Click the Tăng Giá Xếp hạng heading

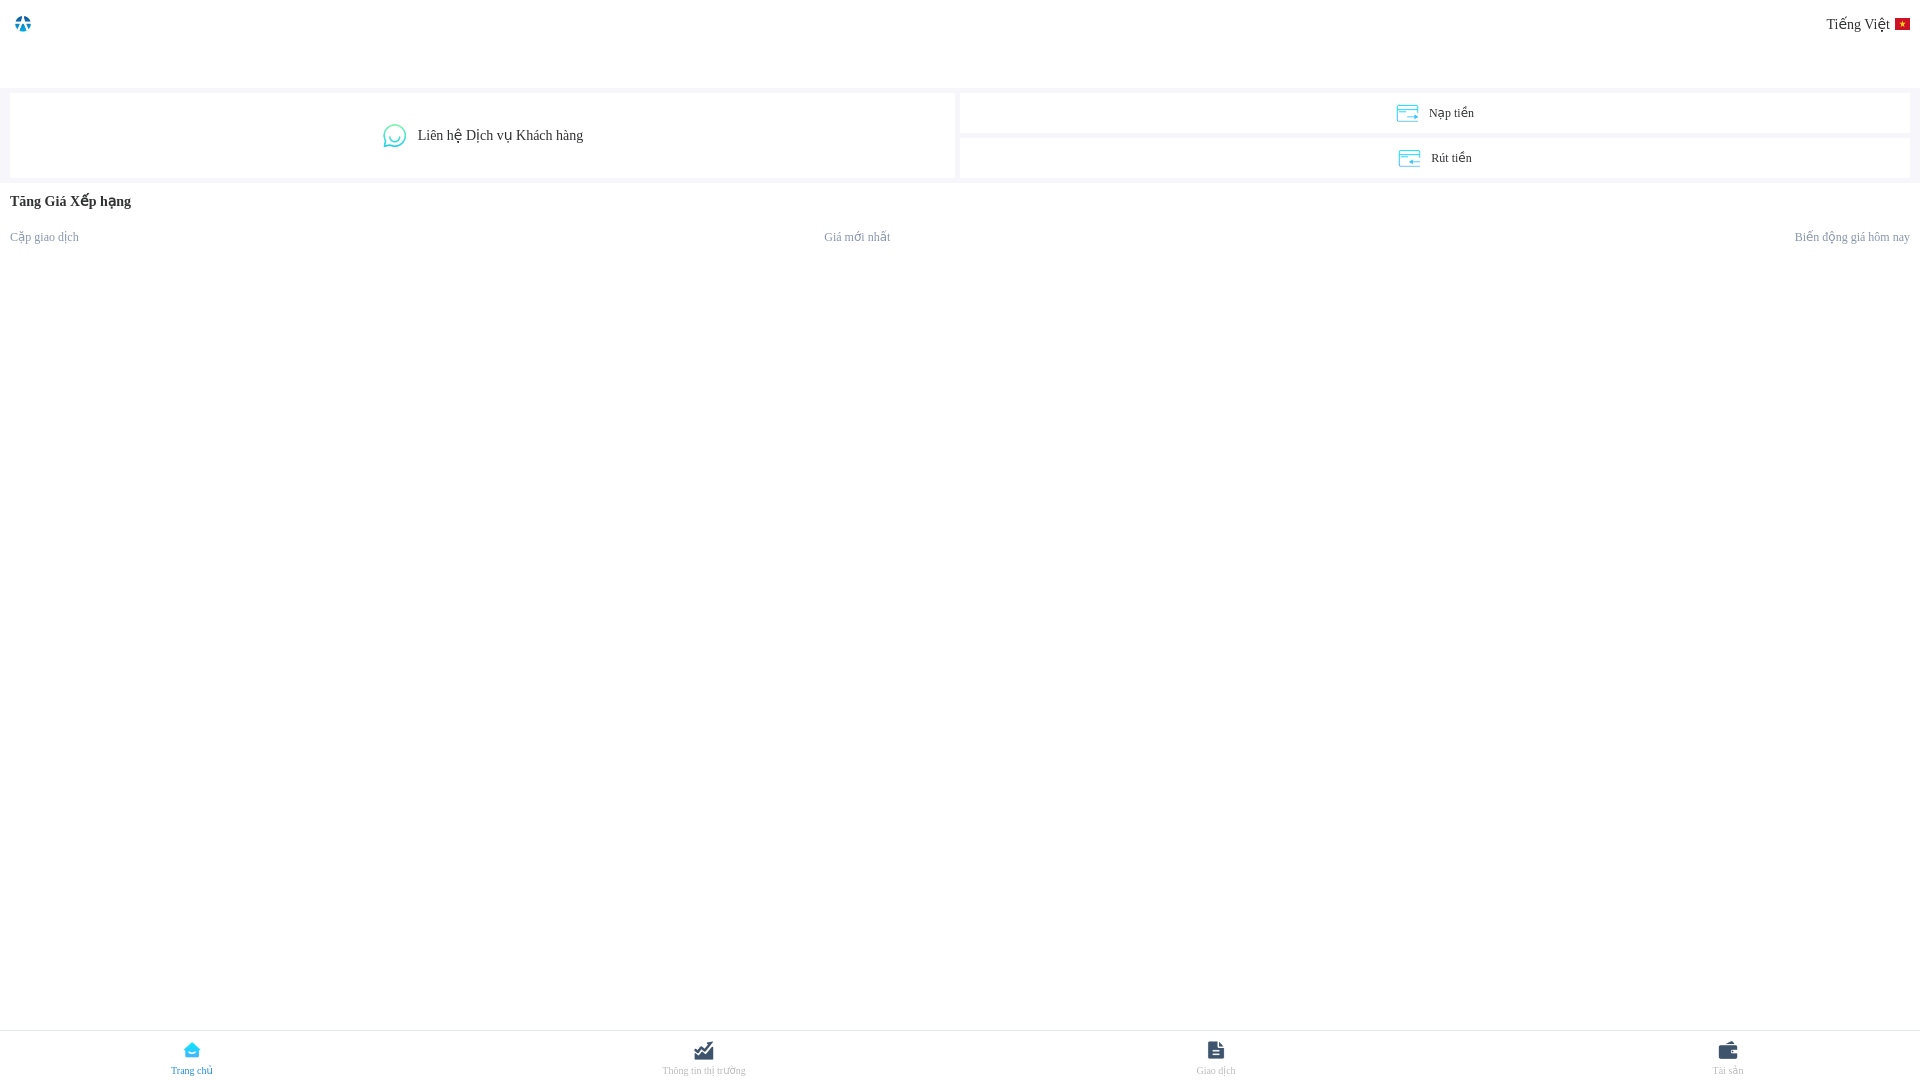[70, 202]
